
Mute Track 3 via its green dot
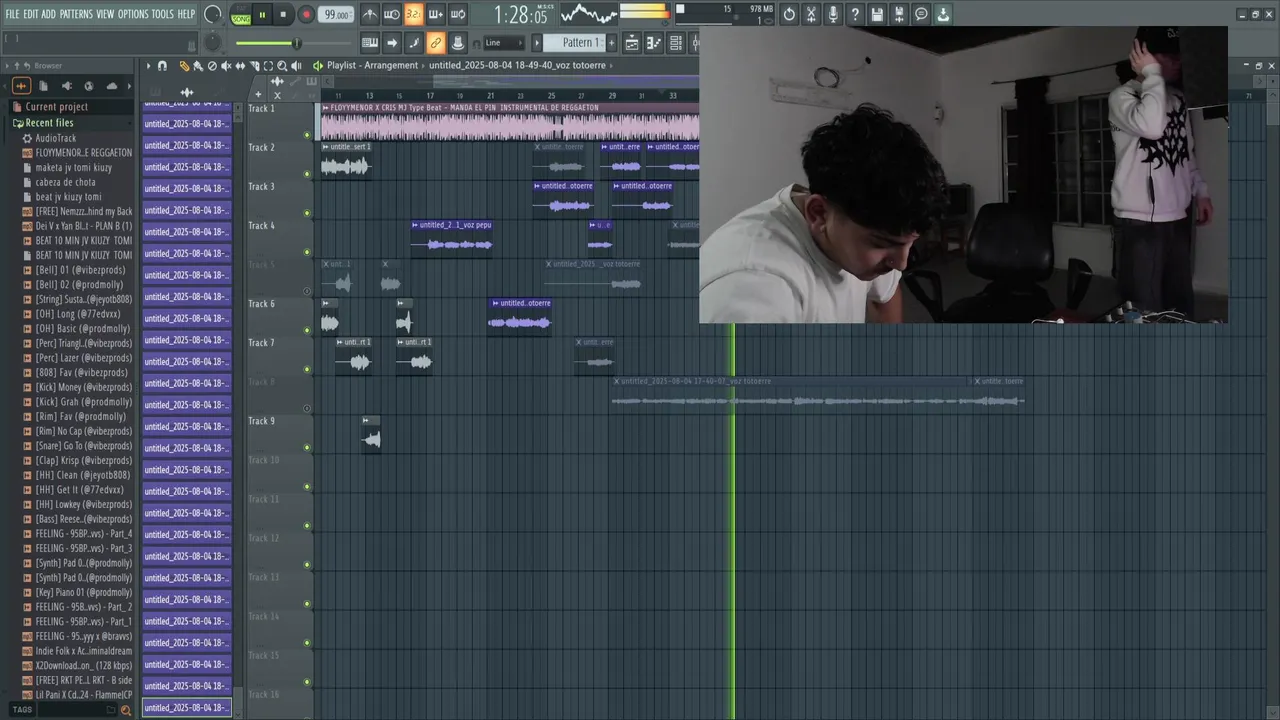pyautogui.click(x=307, y=213)
